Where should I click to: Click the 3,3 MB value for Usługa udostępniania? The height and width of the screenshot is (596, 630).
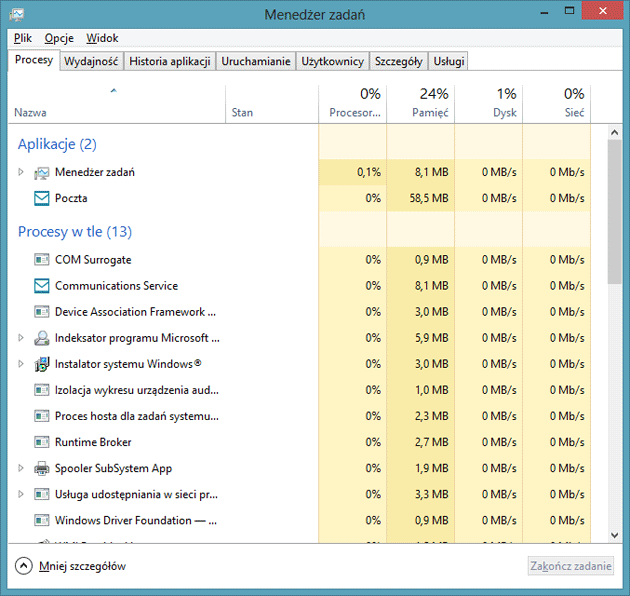(432, 494)
